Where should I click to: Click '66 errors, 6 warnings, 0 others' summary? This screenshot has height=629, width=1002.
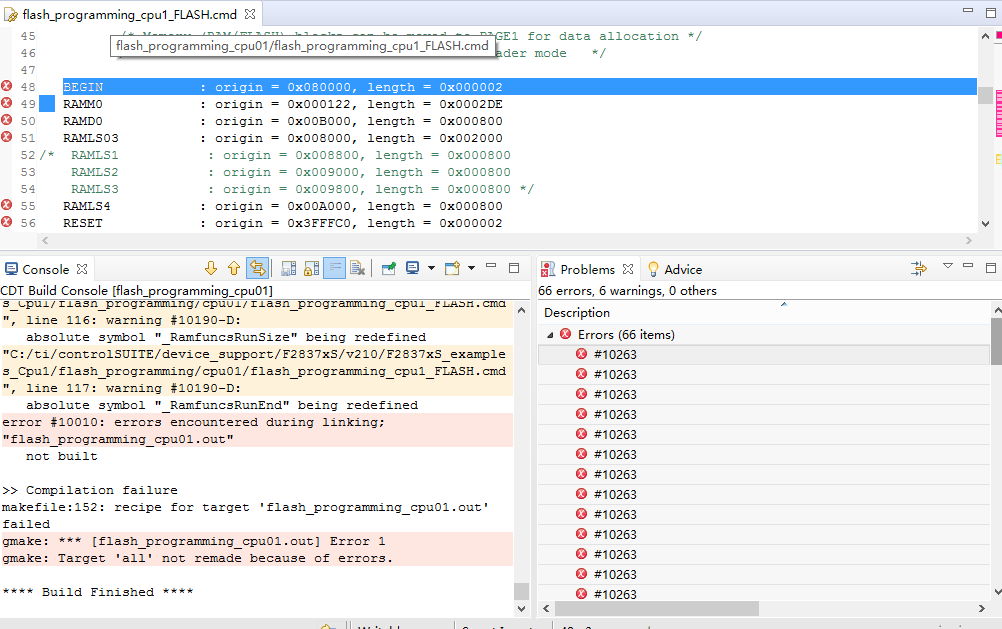coord(627,291)
